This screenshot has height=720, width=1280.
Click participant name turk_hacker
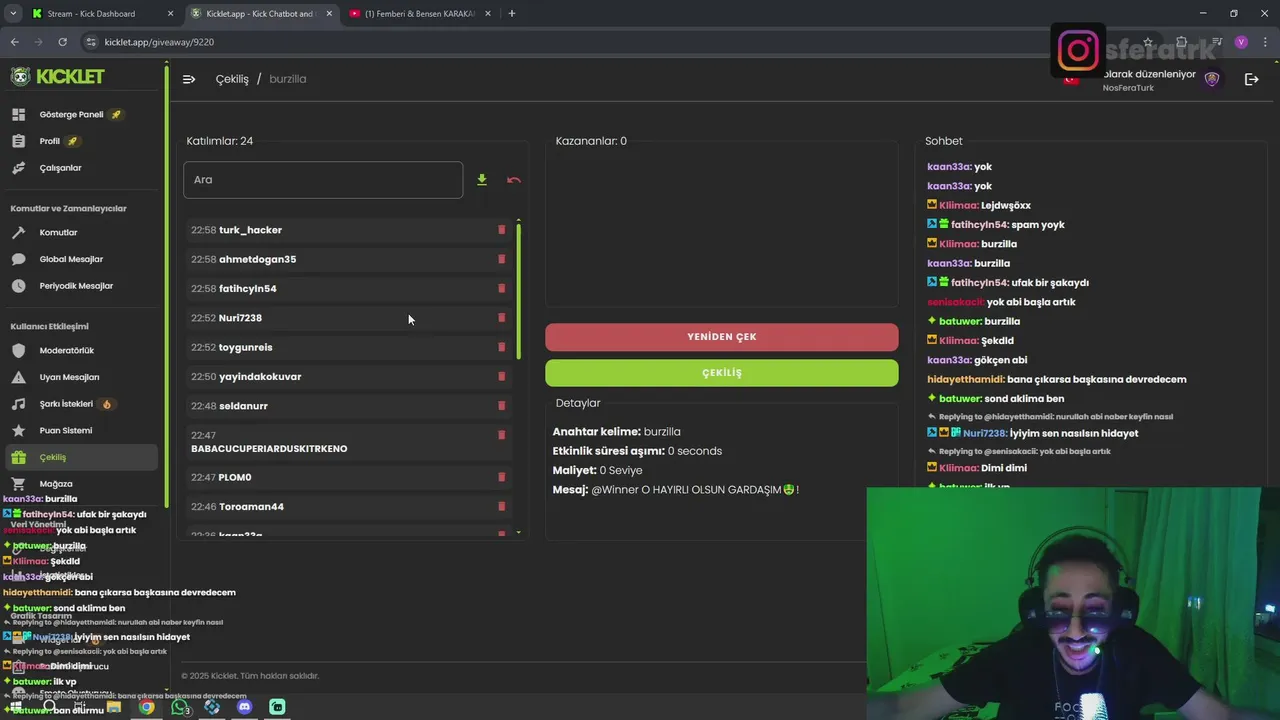pyautogui.click(x=250, y=230)
